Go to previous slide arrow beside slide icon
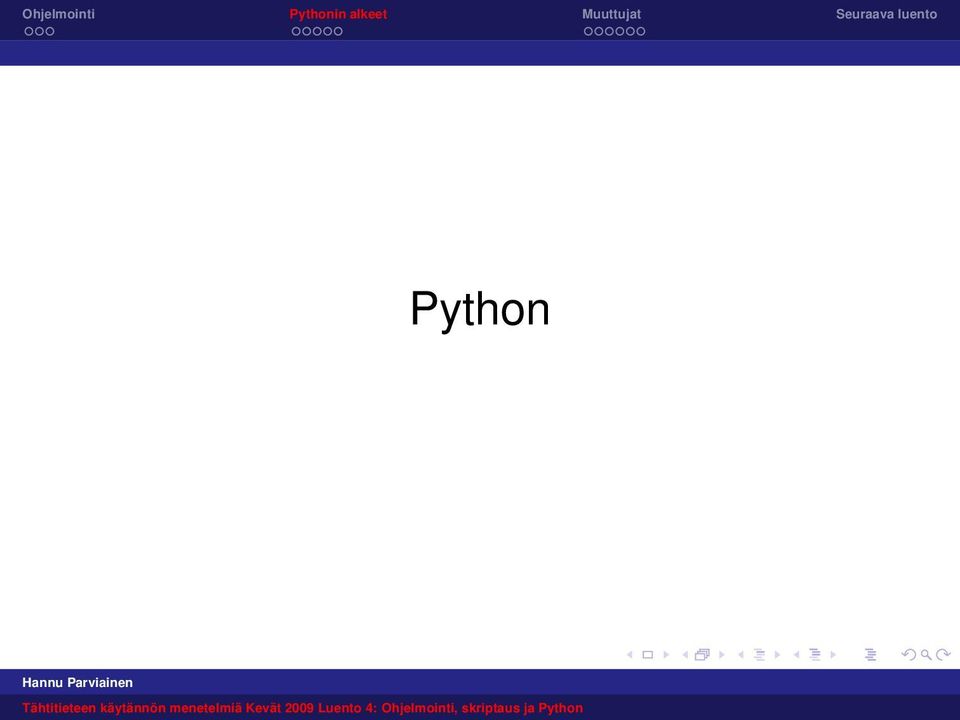The width and height of the screenshot is (960, 720). pos(629,655)
